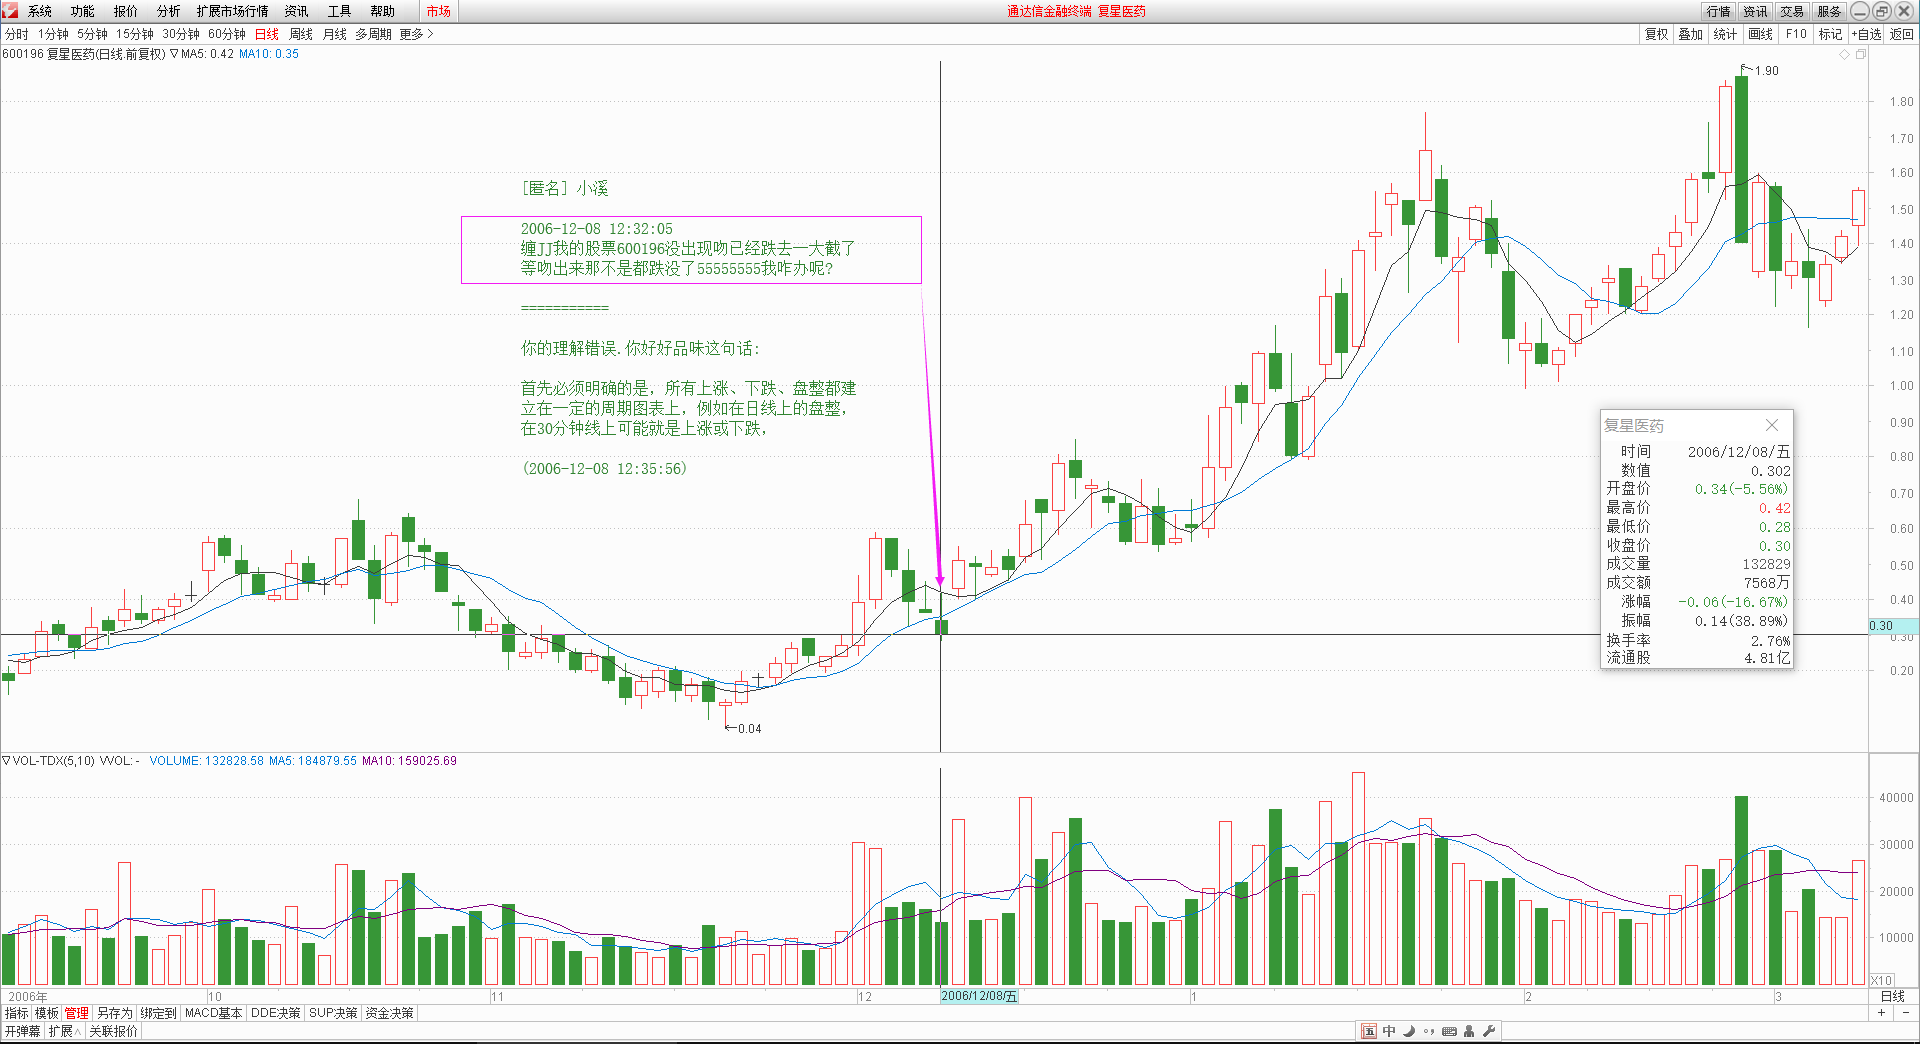The height and width of the screenshot is (1044, 1920).
Task: Open the IME soft keyboard icon
Action: point(1449,1031)
